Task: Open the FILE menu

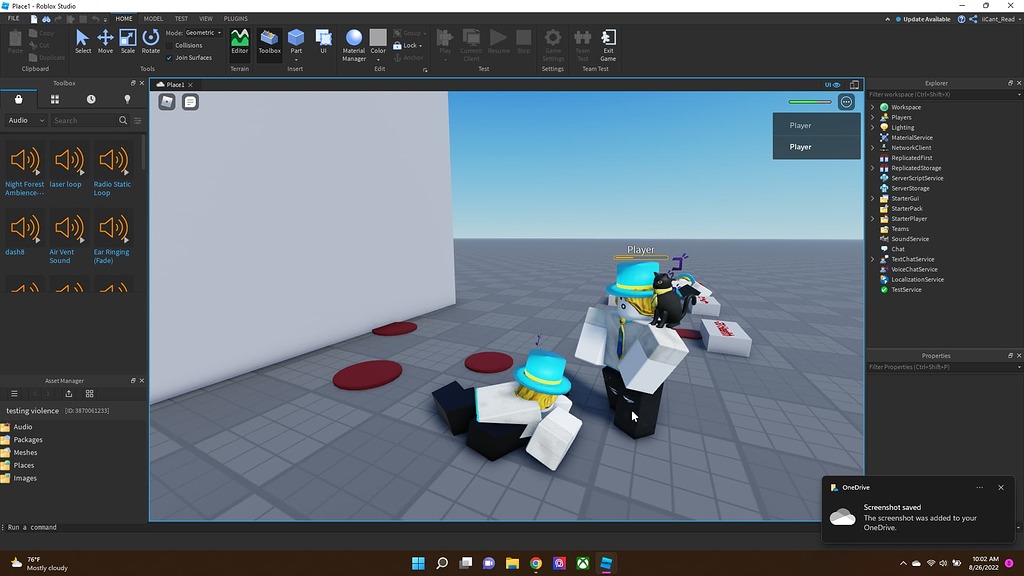Action: (x=13, y=17)
